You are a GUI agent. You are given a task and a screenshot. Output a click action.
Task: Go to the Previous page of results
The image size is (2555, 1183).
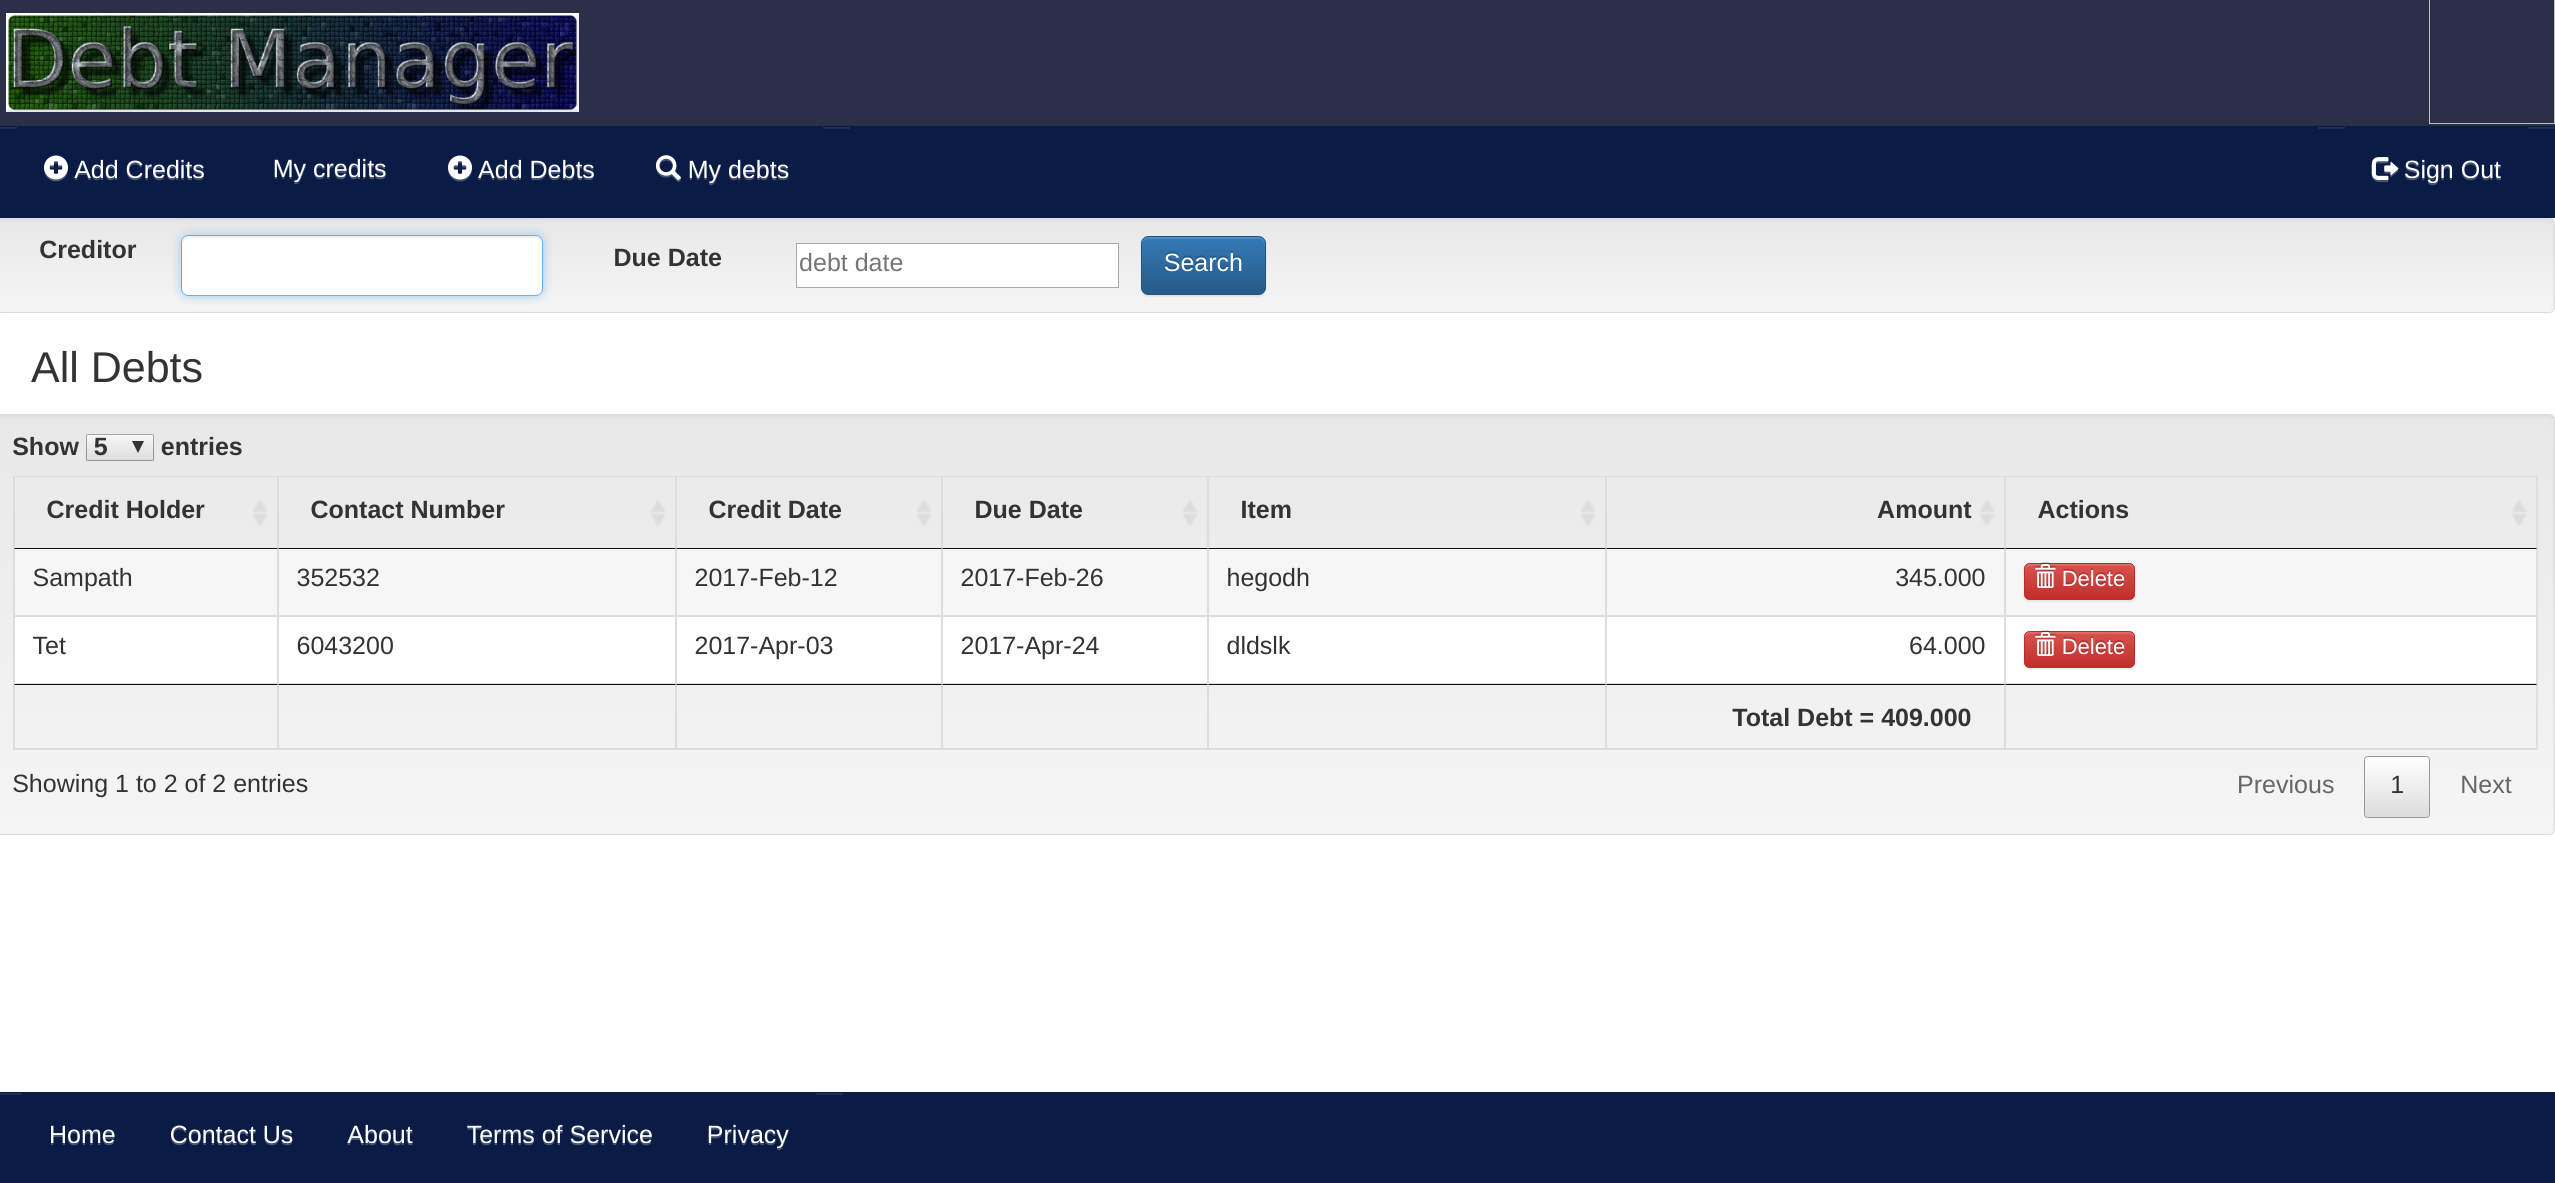(2285, 785)
